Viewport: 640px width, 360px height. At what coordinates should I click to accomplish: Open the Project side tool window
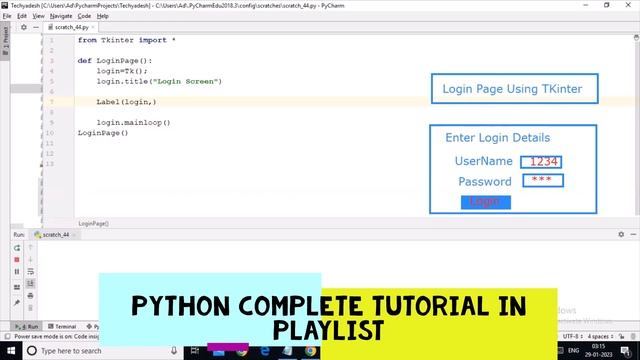(5, 42)
